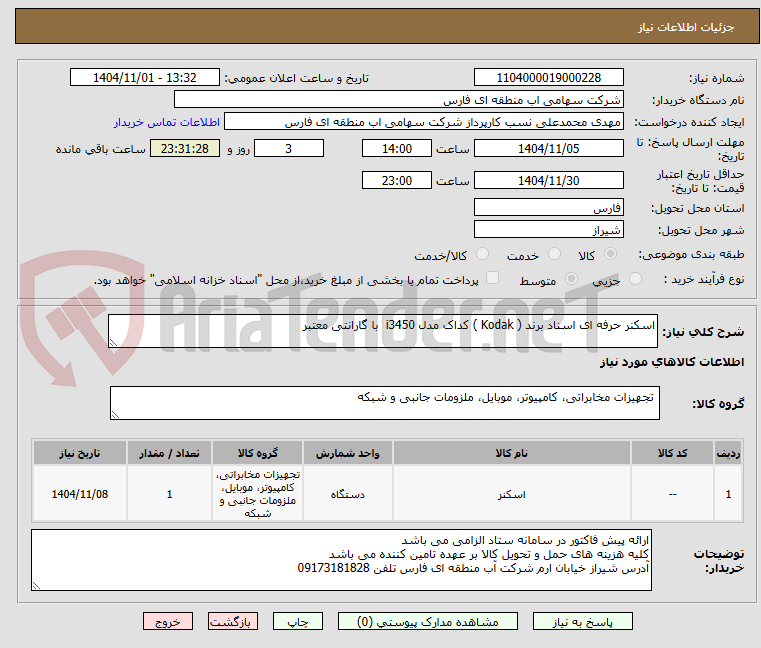The image size is (761, 648).
Task: Click the resize handle of buyer notes area
Action: click(36, 586)
